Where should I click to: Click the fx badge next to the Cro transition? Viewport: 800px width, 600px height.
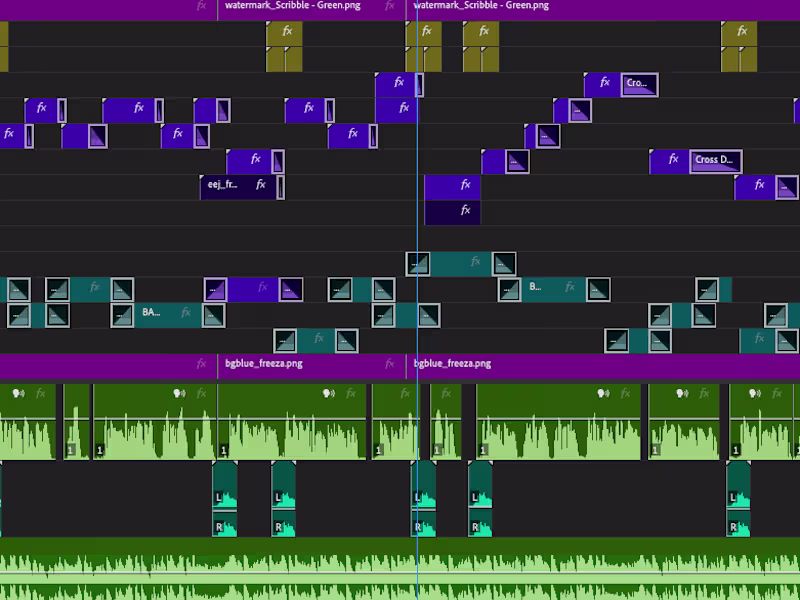pyautogui.click(x=603, y=84)
